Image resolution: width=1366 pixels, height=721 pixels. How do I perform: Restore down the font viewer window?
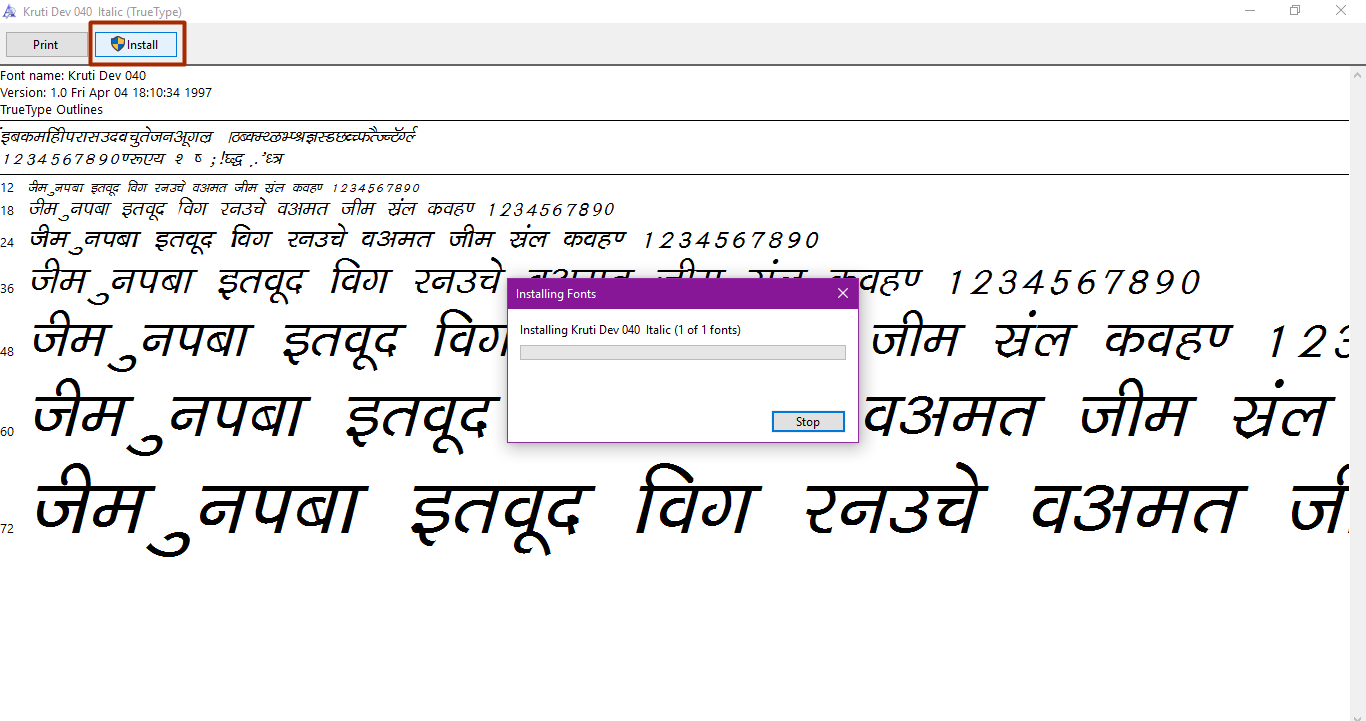pyautogui.click(x=1295, y=11)
